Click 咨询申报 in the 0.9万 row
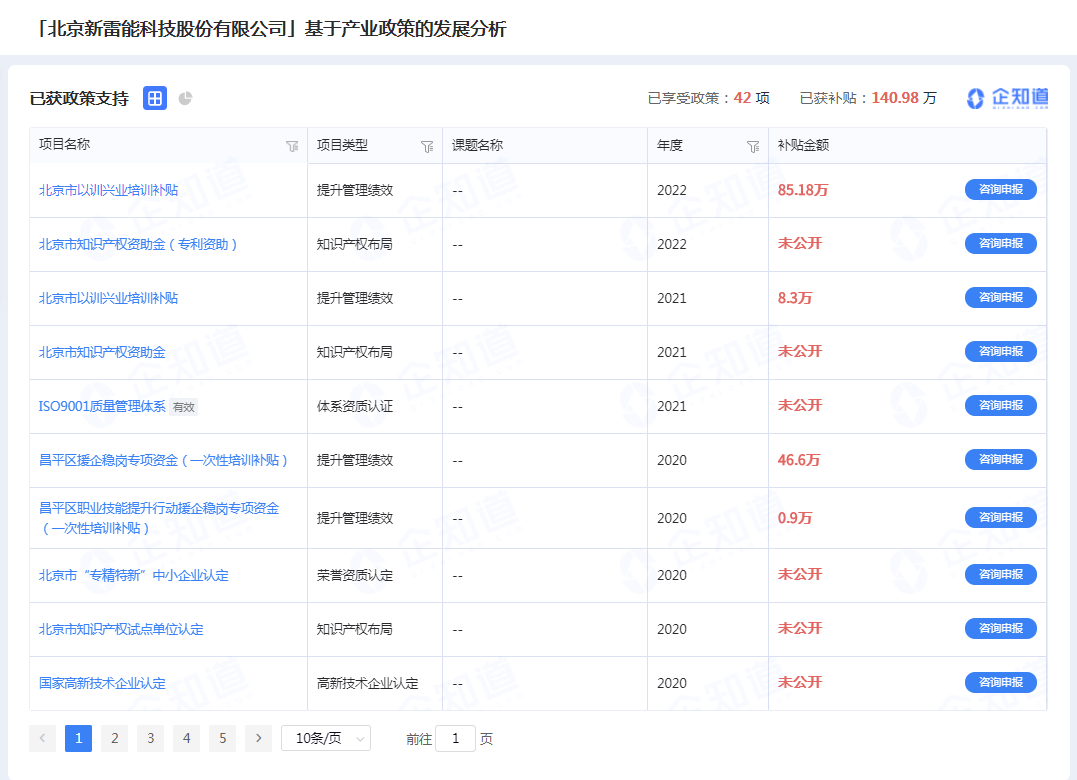The image size is (1077, 780). tap(1001, 517)
